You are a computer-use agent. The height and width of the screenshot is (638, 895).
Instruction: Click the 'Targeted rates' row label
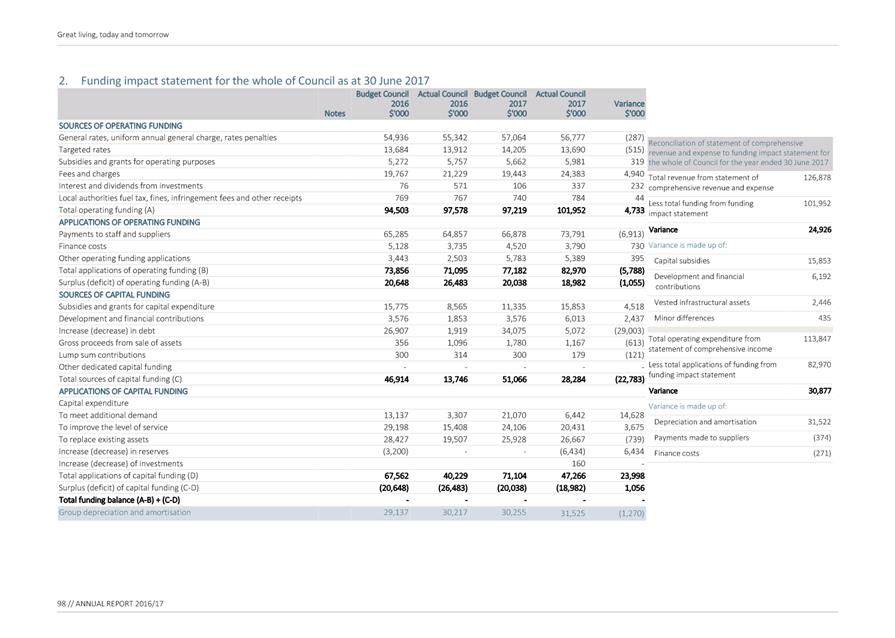pos(84,150)
